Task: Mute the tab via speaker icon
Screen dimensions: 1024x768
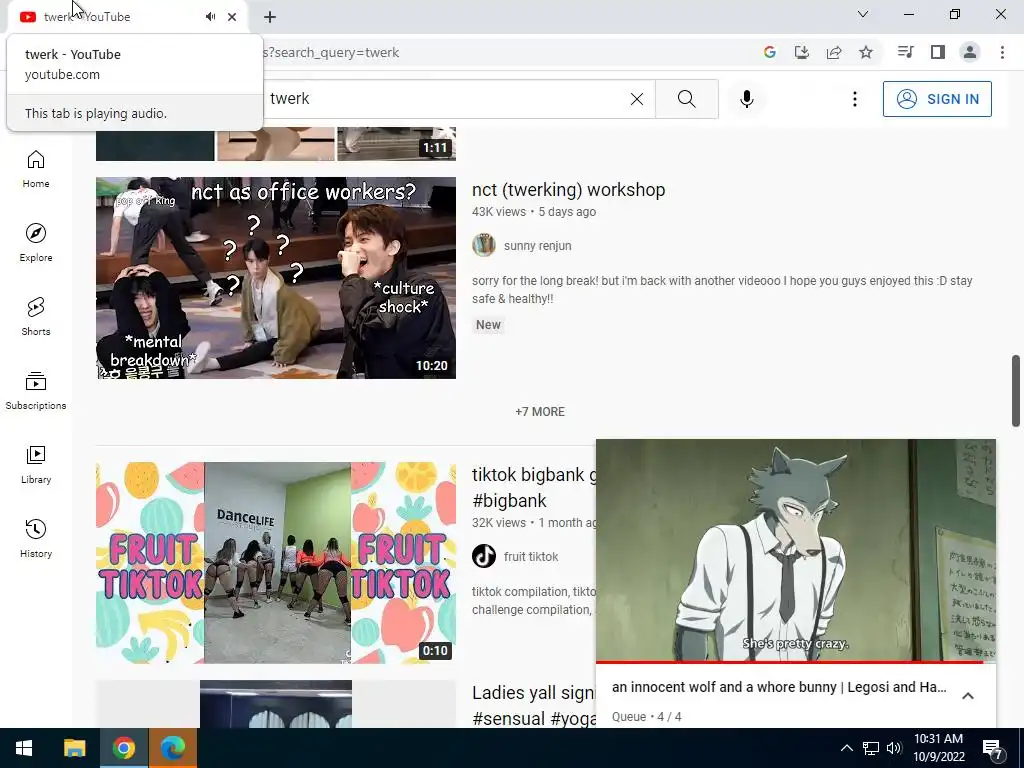Action: pos(210,17)
